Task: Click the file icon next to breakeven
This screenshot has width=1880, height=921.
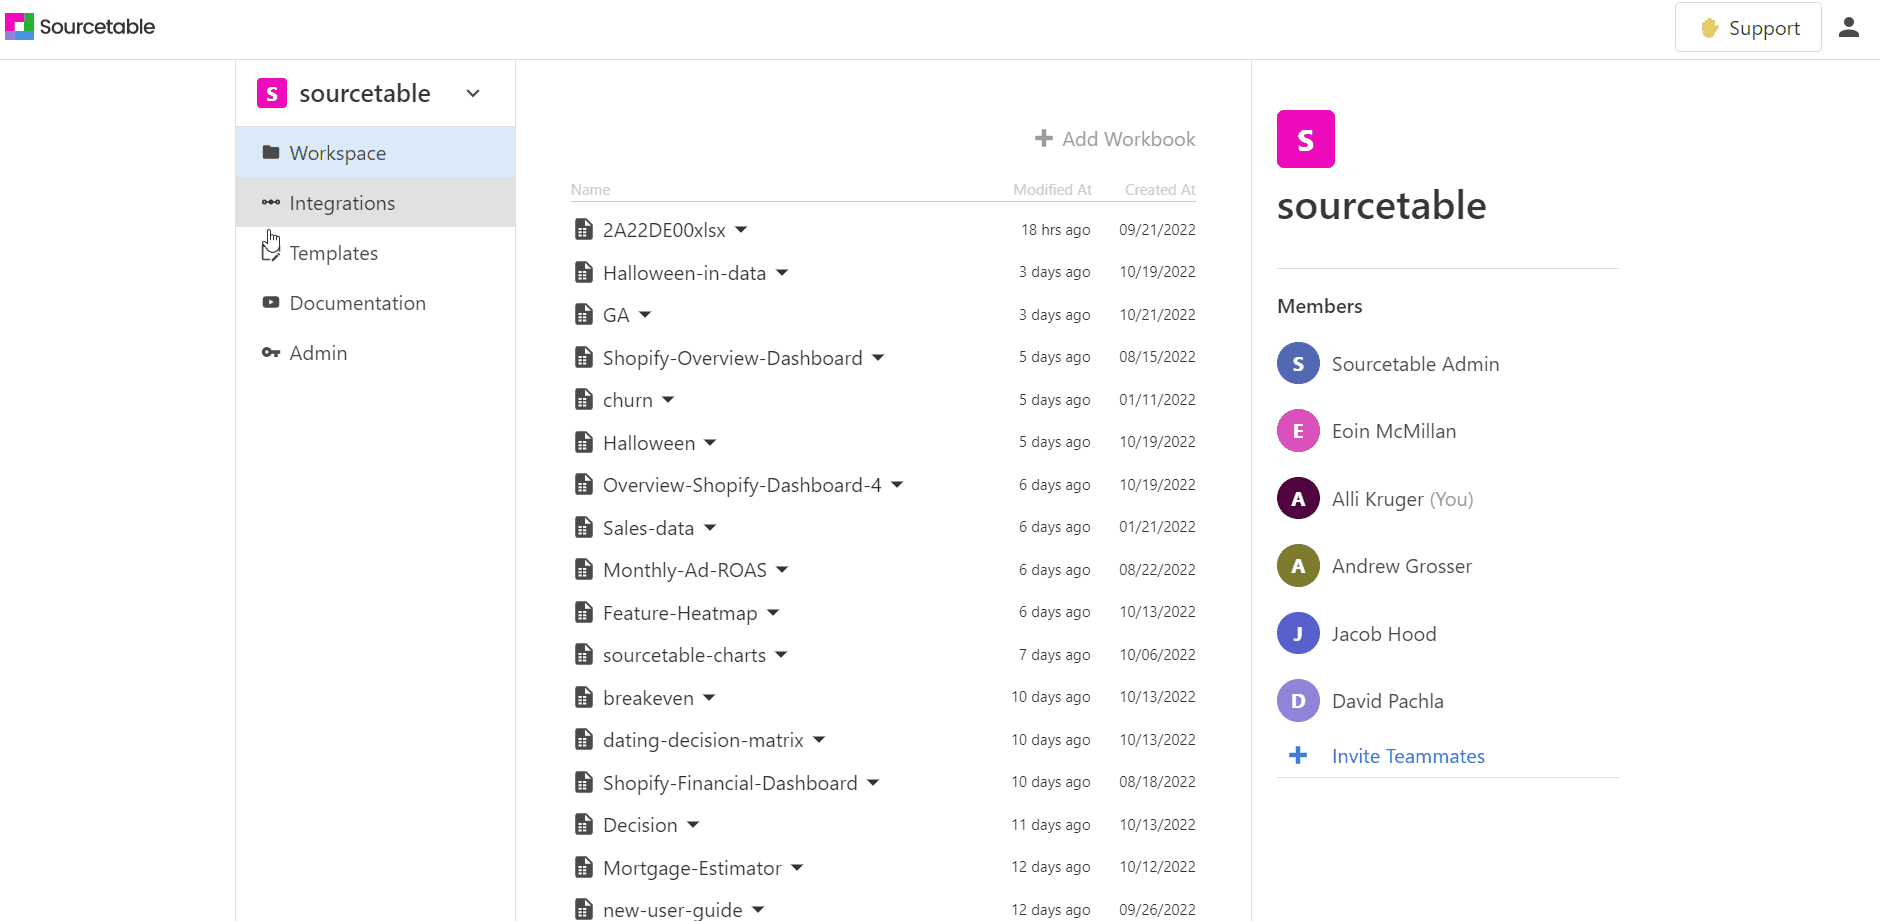Action: 584,697
